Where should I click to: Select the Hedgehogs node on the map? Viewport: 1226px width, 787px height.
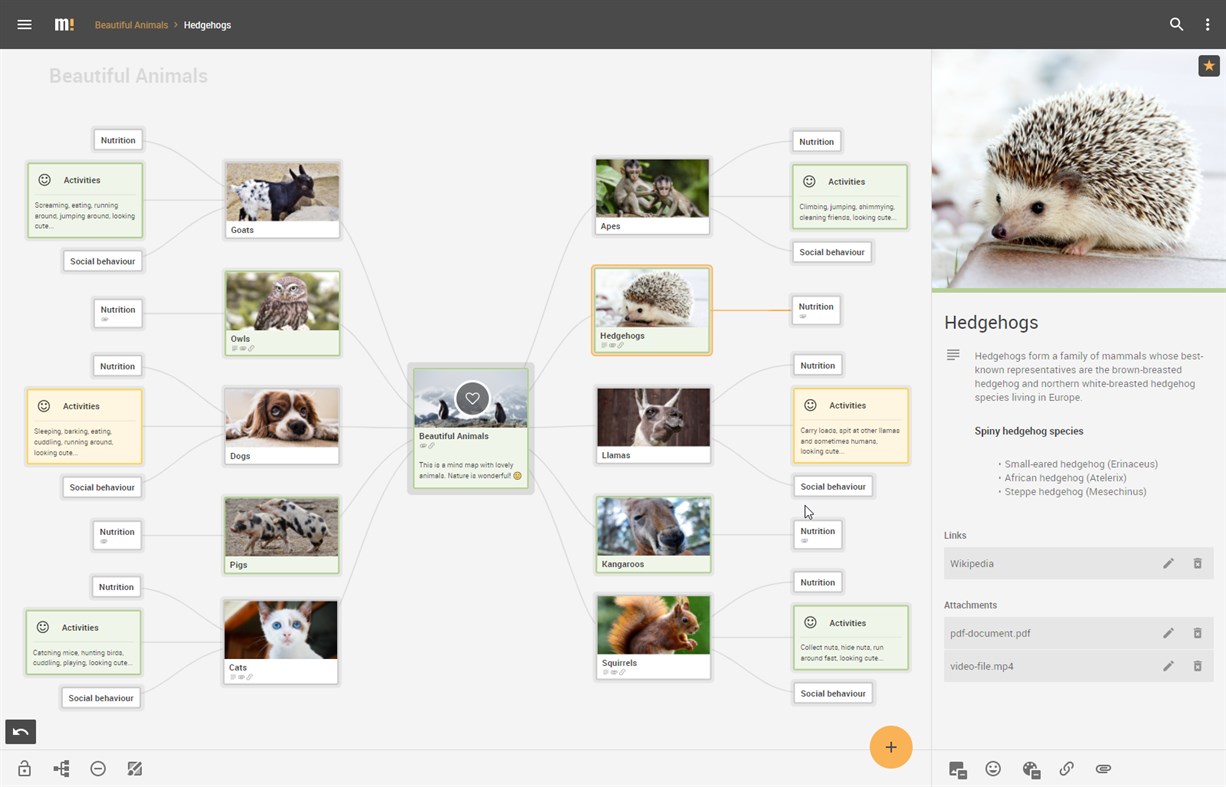tap(652, 310)
